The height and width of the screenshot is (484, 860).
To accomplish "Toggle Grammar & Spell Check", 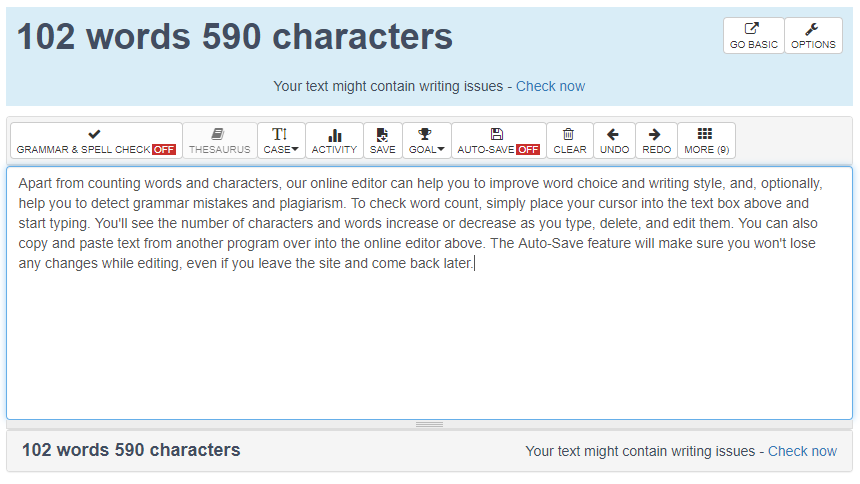I will 96,140.
